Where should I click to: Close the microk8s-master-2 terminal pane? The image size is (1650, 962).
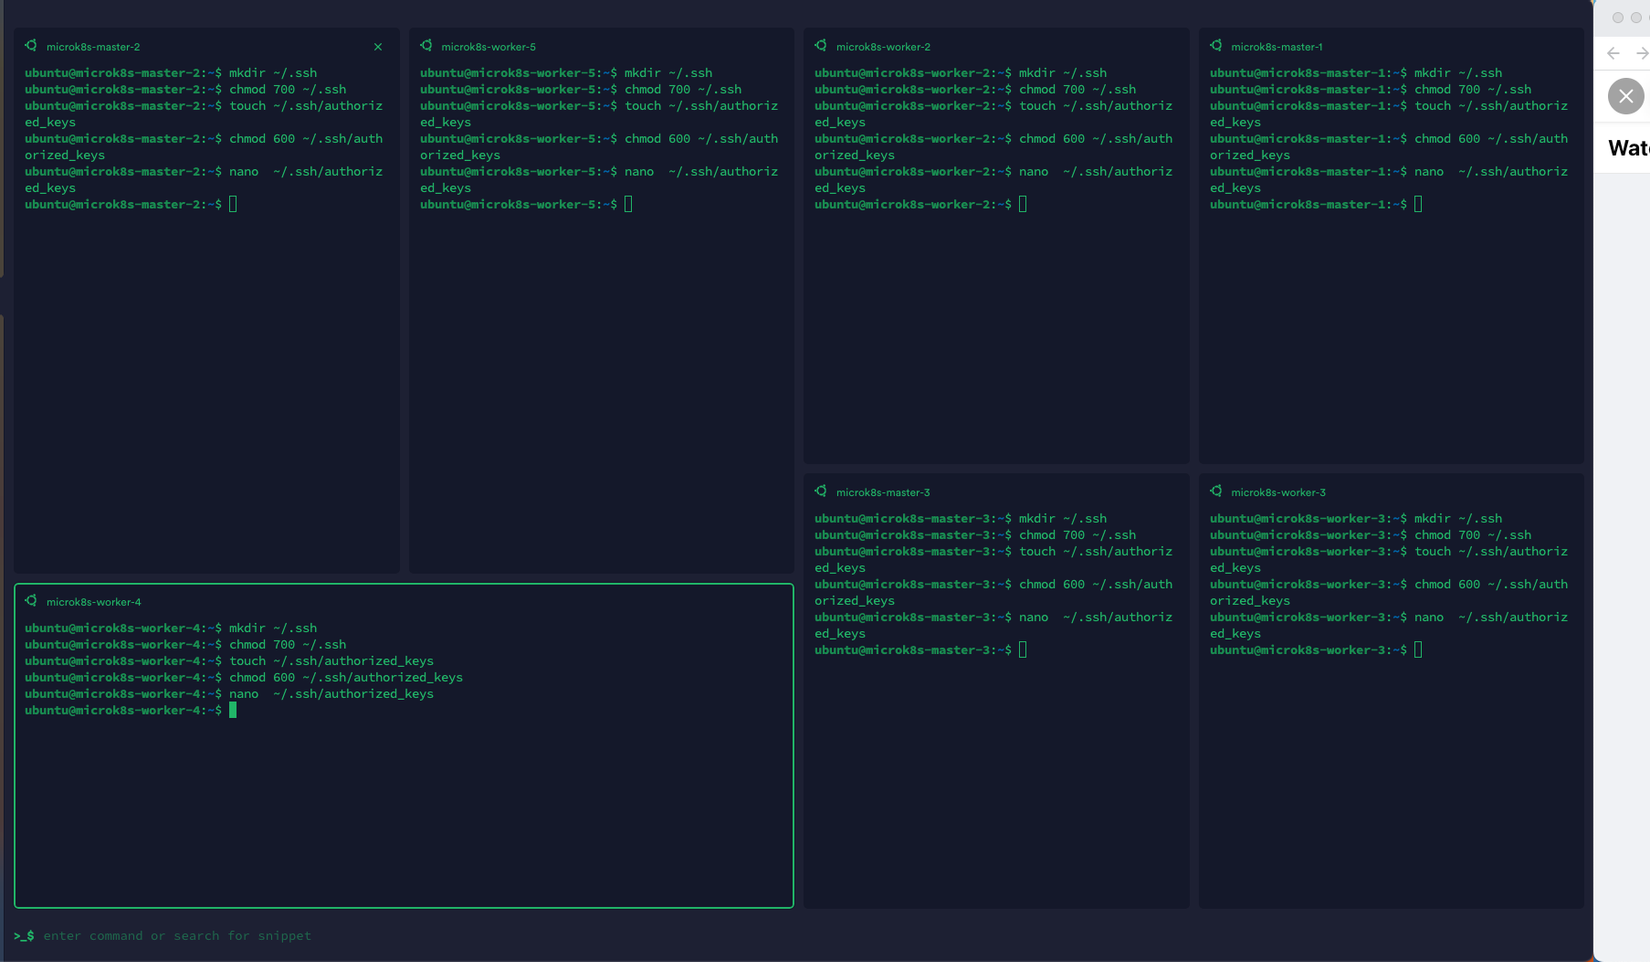click(x=378, y=46)
